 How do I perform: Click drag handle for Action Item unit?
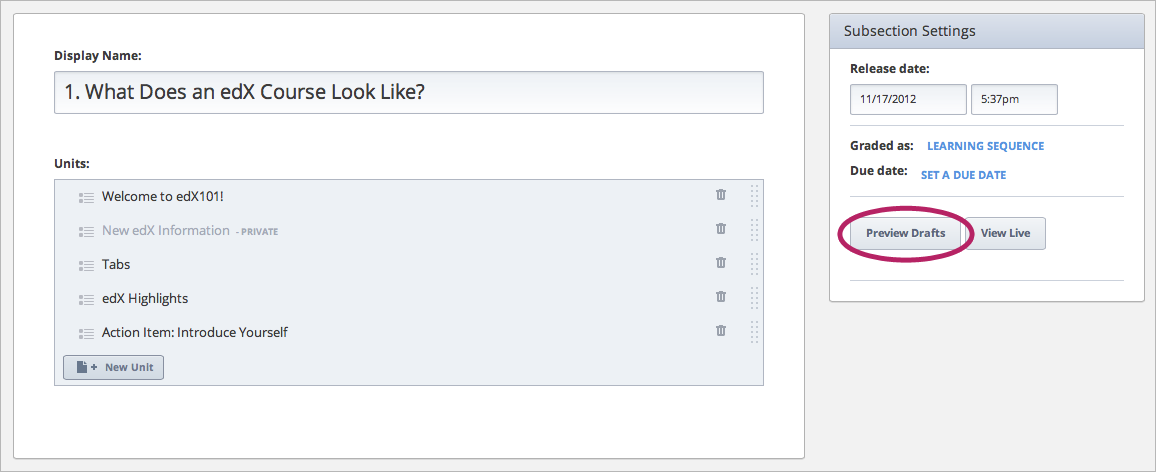coord(754,332)
